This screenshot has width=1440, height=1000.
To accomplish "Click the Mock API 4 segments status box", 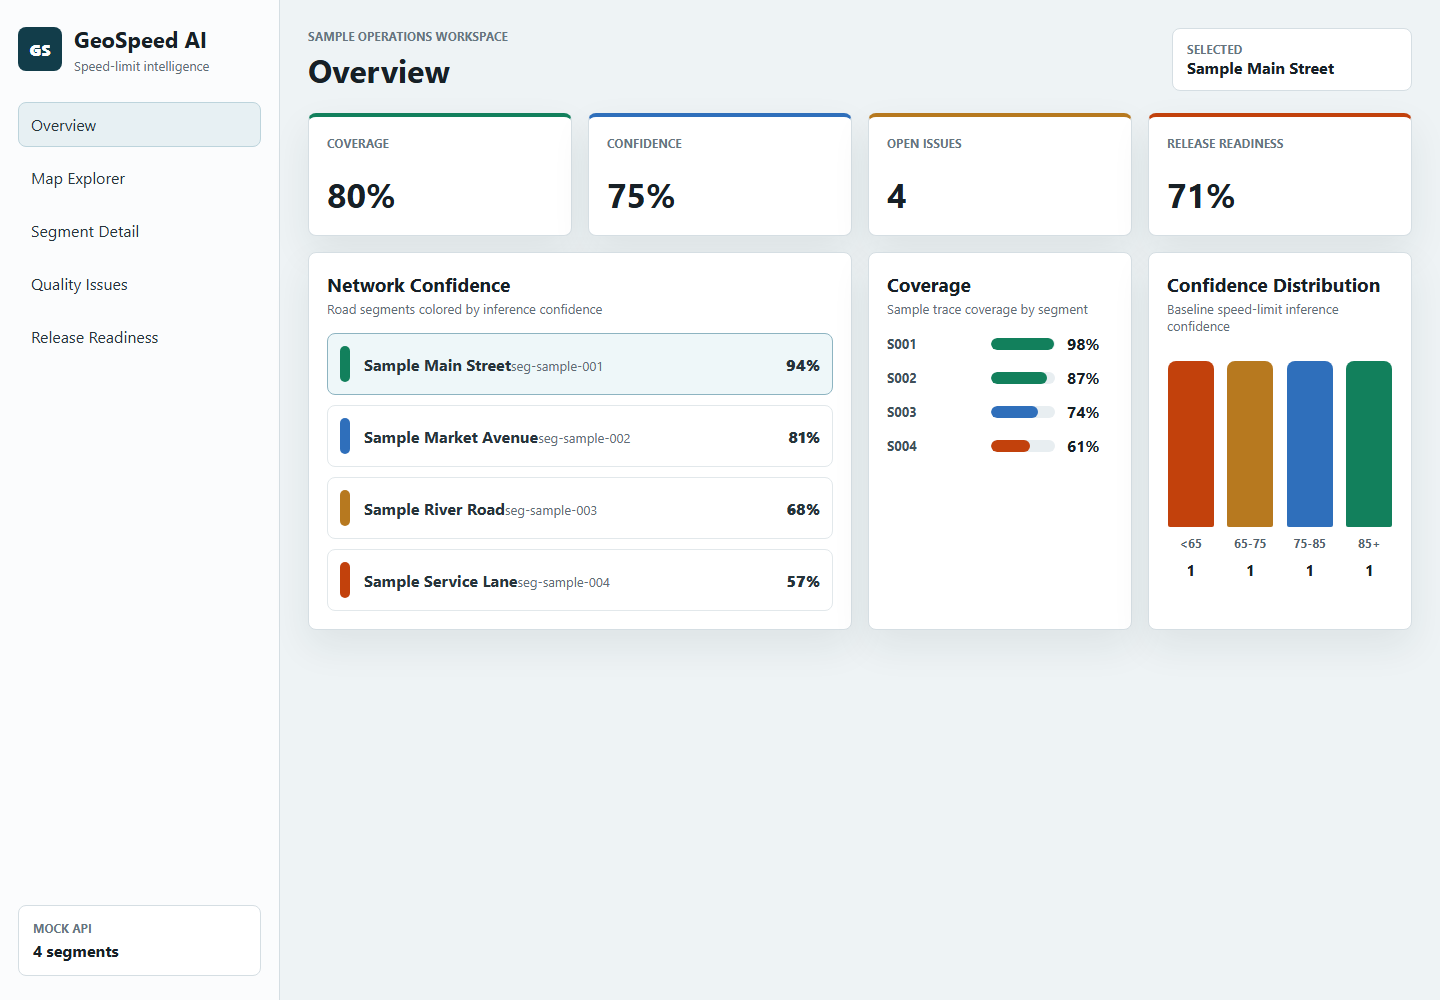I will tap(139, 940).
